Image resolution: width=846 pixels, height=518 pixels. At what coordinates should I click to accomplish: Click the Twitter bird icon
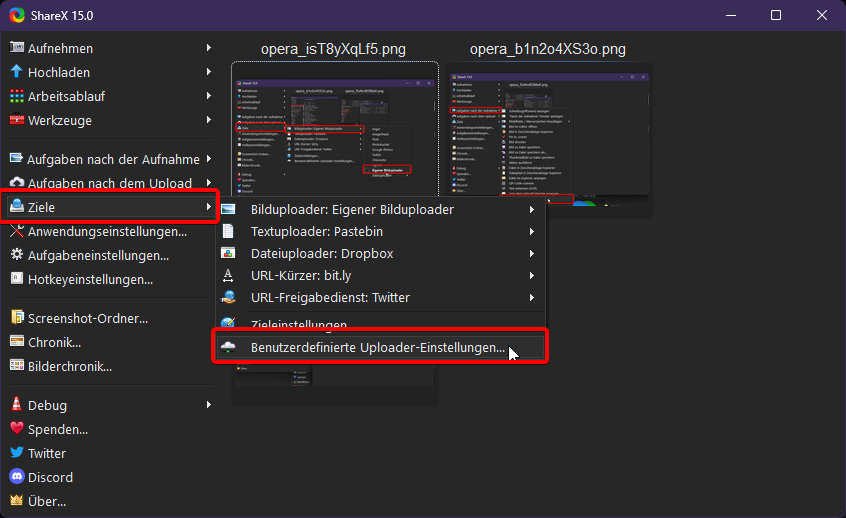[x=16, y=453]
